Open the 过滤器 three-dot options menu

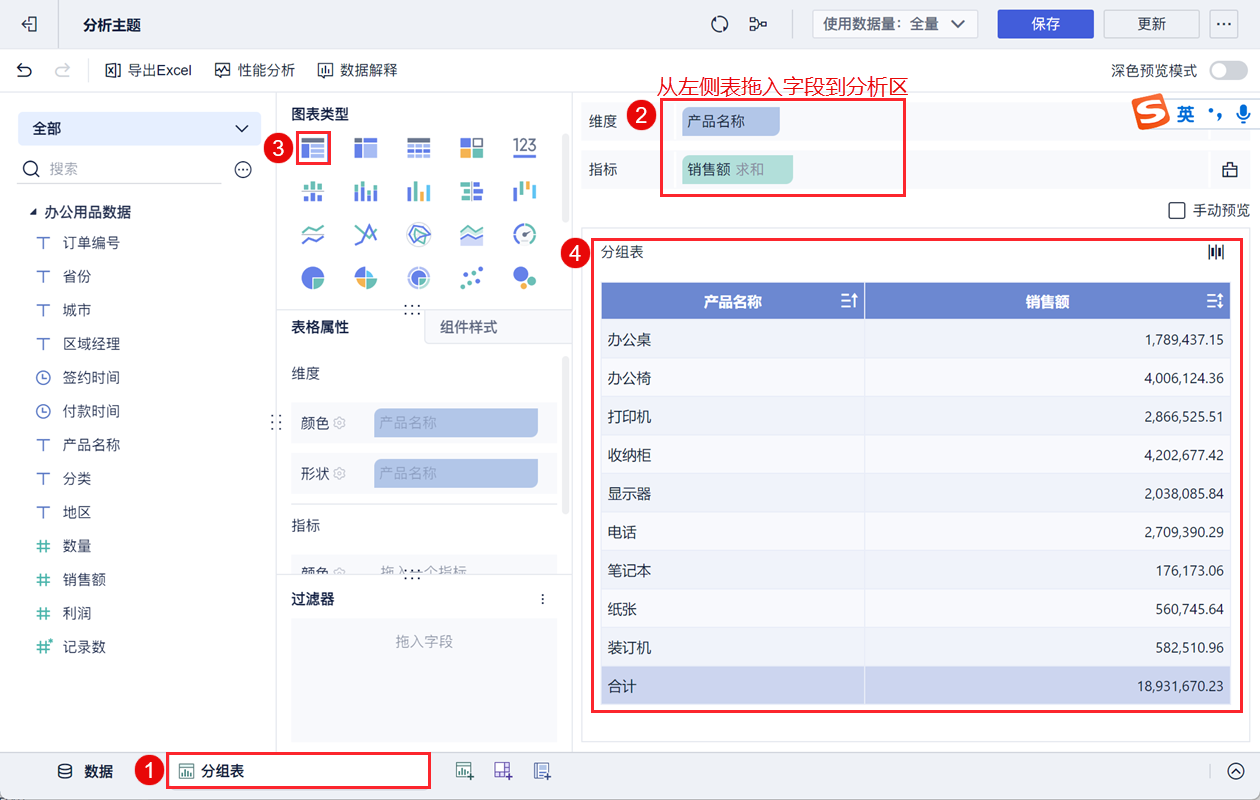543,599
